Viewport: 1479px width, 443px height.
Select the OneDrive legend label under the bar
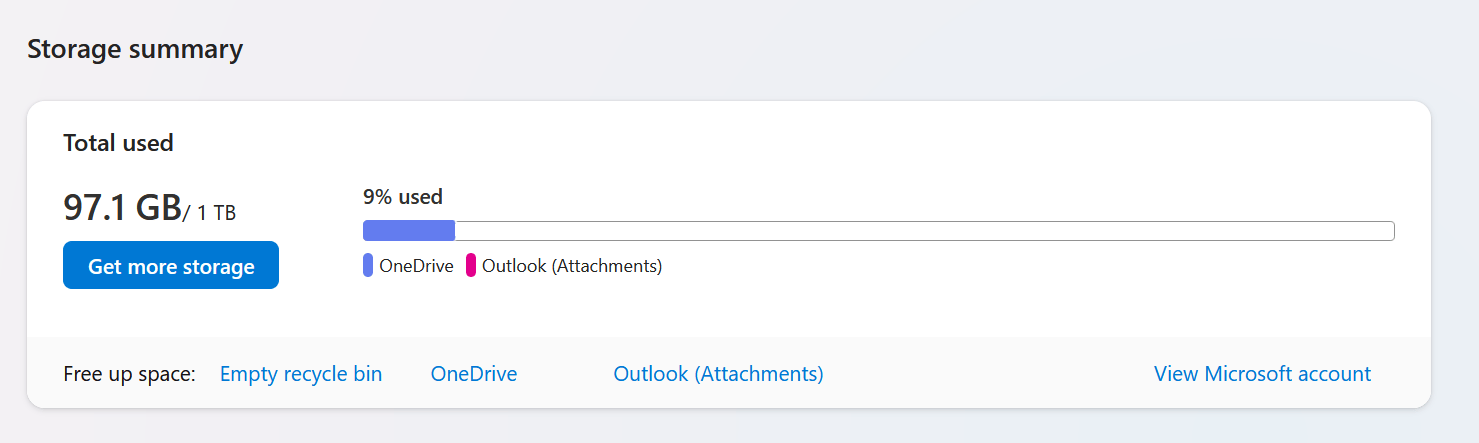(416, 266)
